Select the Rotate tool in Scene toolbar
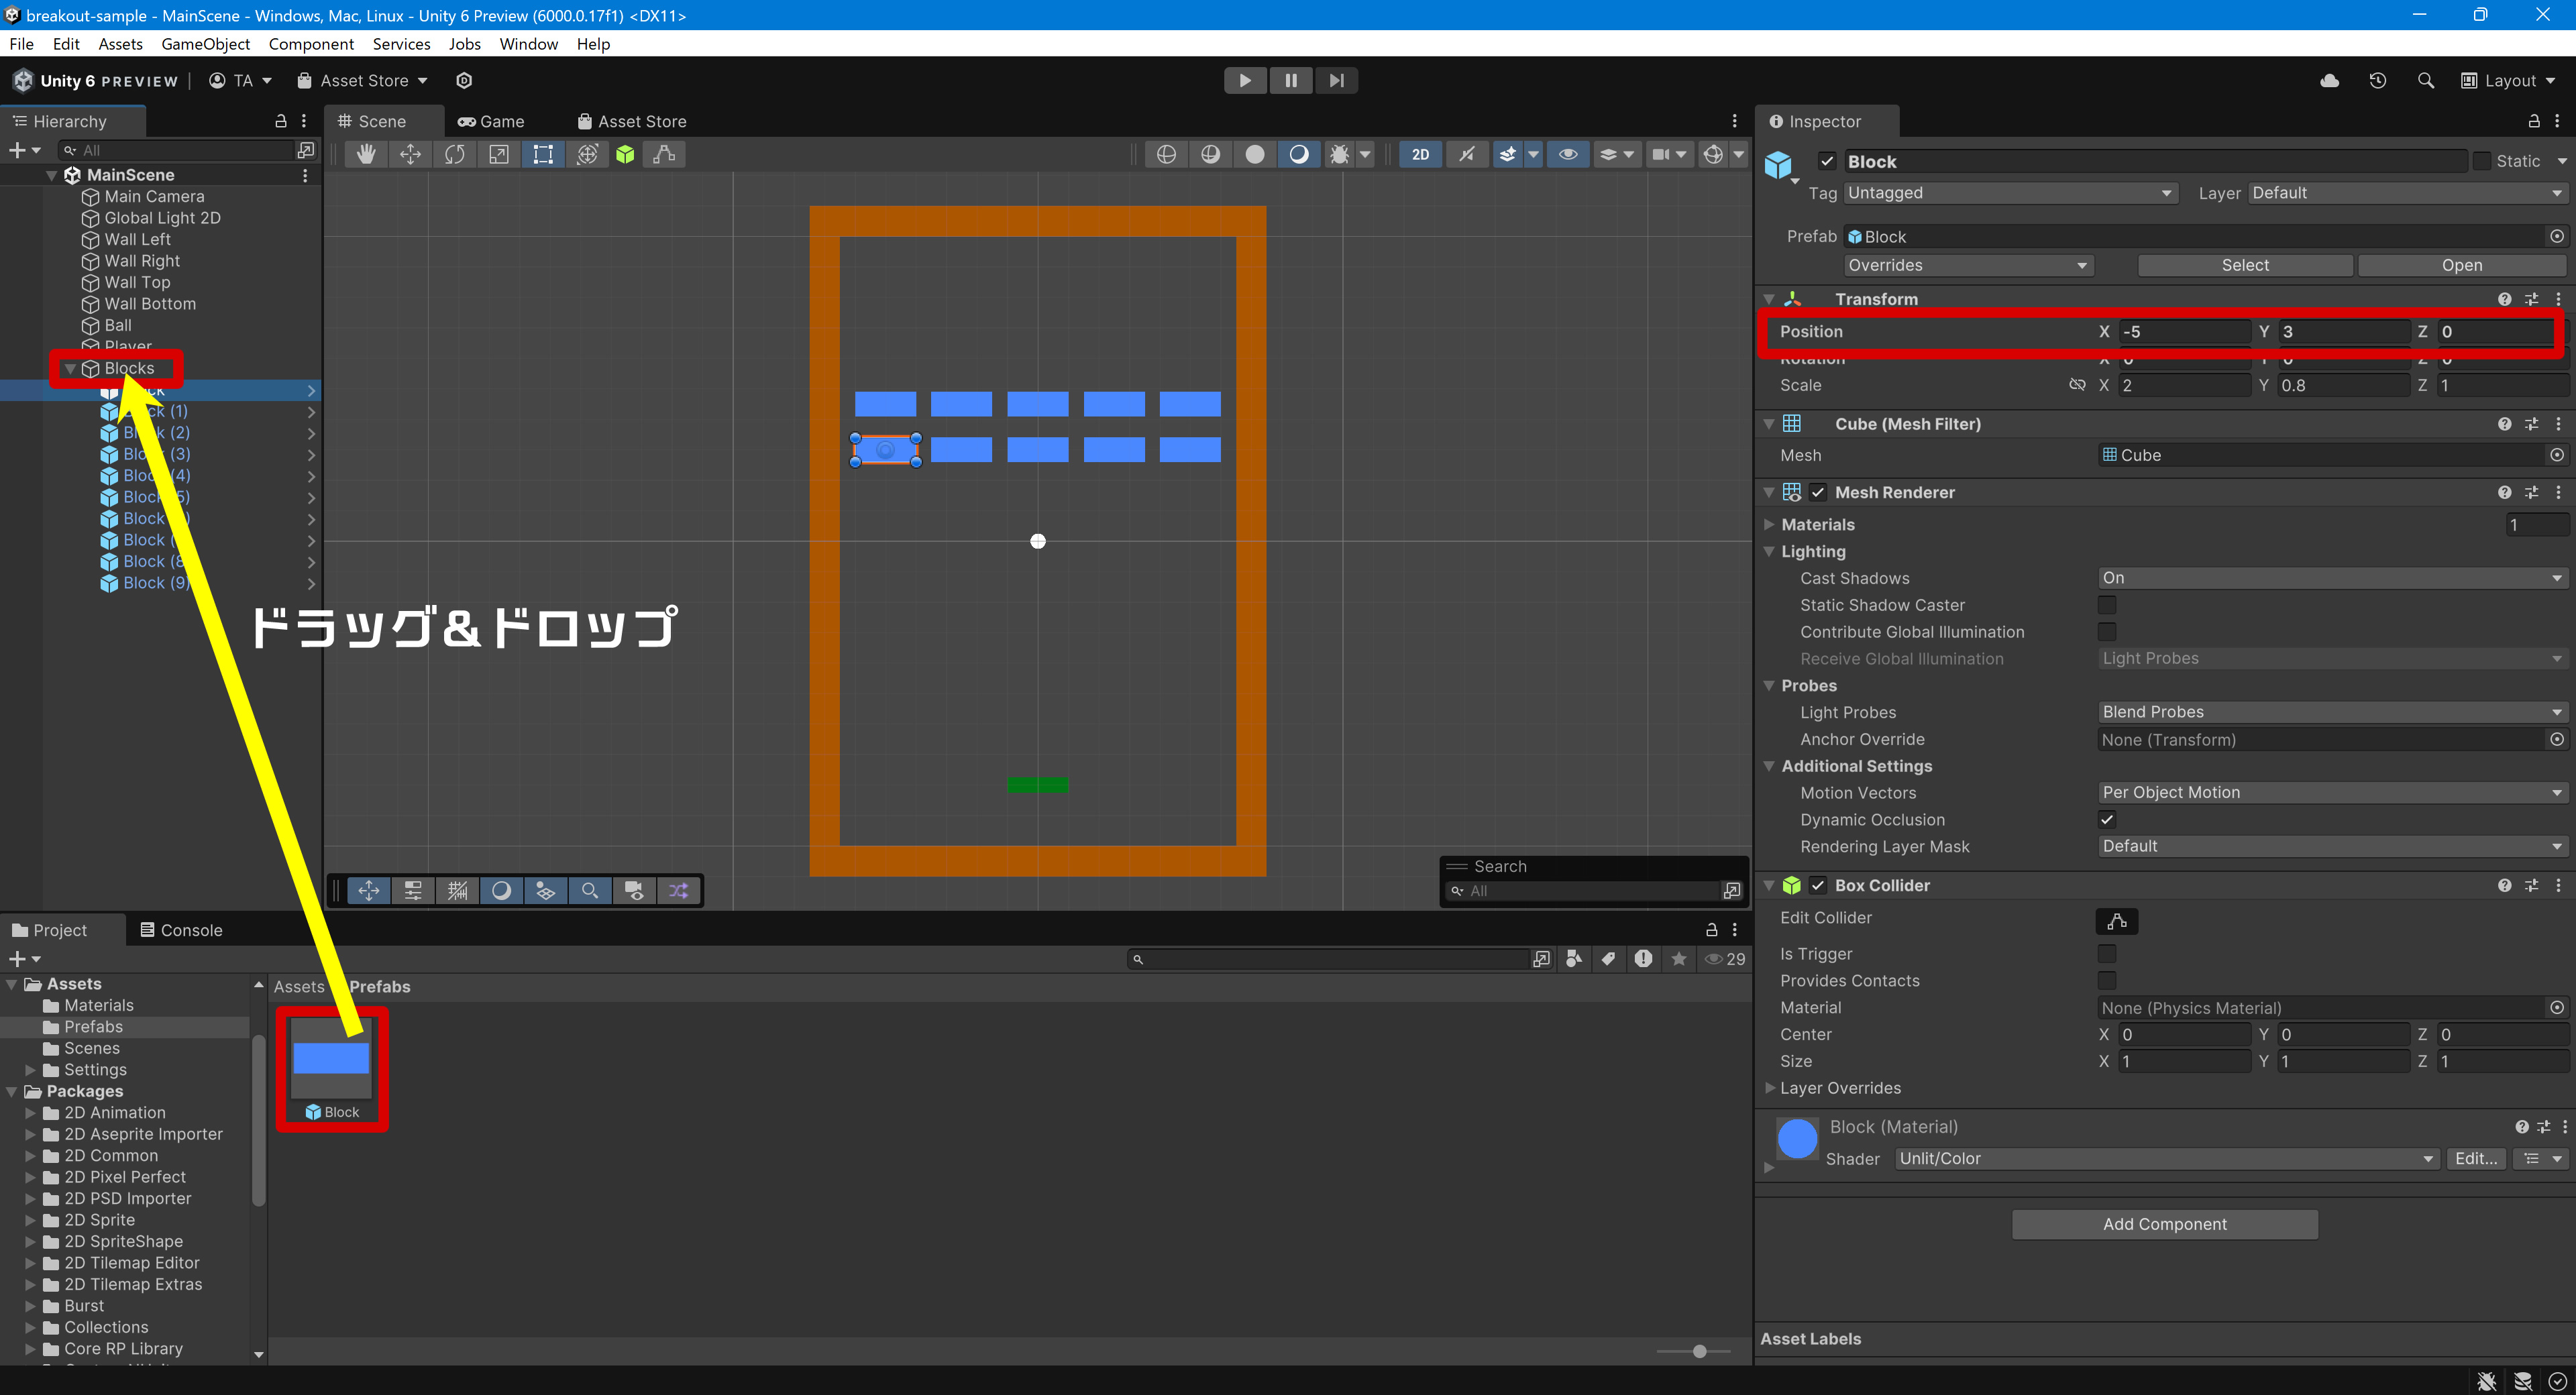Image resolution: width=2576 pixels, height=1395 pixels. [x=454, y=154]
